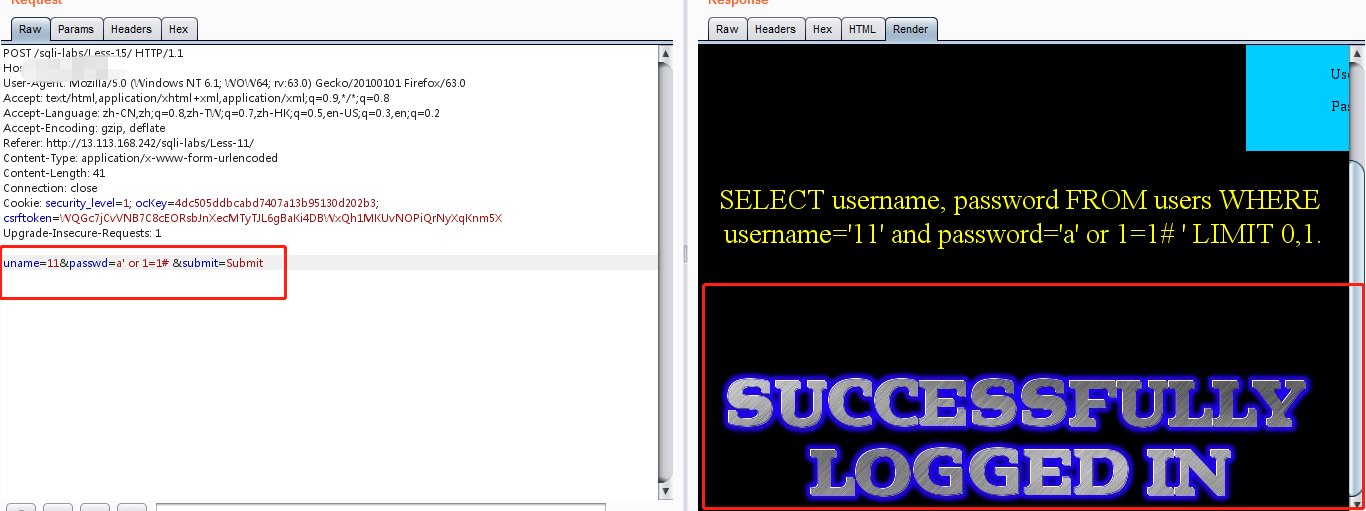Click the 'Upgrade-Insecure-Requests: 1' line
Image resolution: width=1366 pixels, height=511 pixels.
82,233
